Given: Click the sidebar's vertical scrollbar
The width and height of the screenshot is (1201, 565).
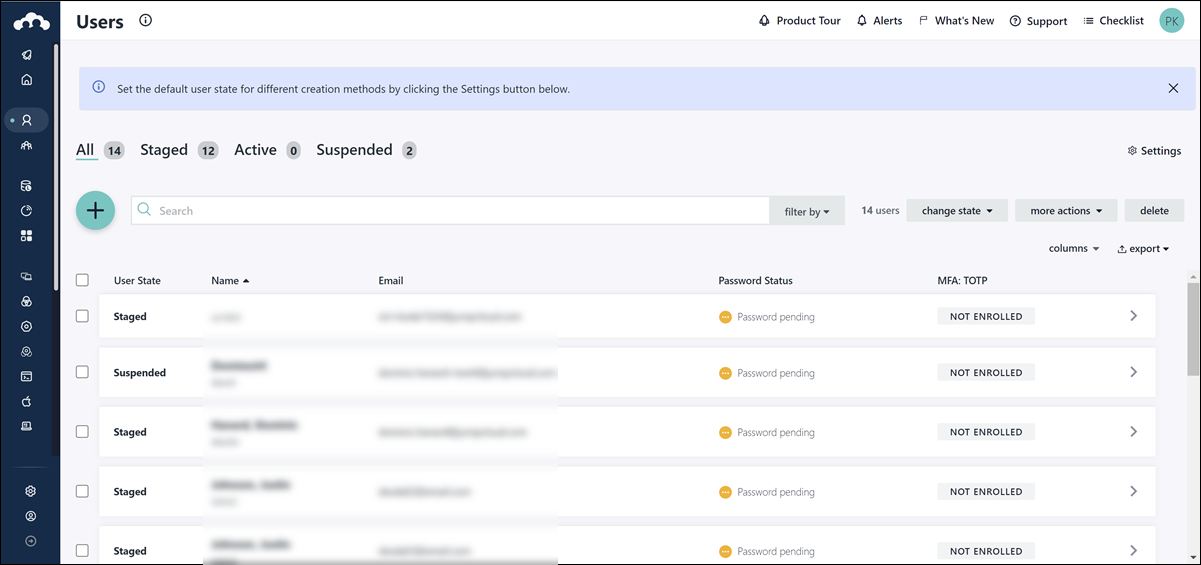Looking at the screenshot, I should (x=56, y=168).
